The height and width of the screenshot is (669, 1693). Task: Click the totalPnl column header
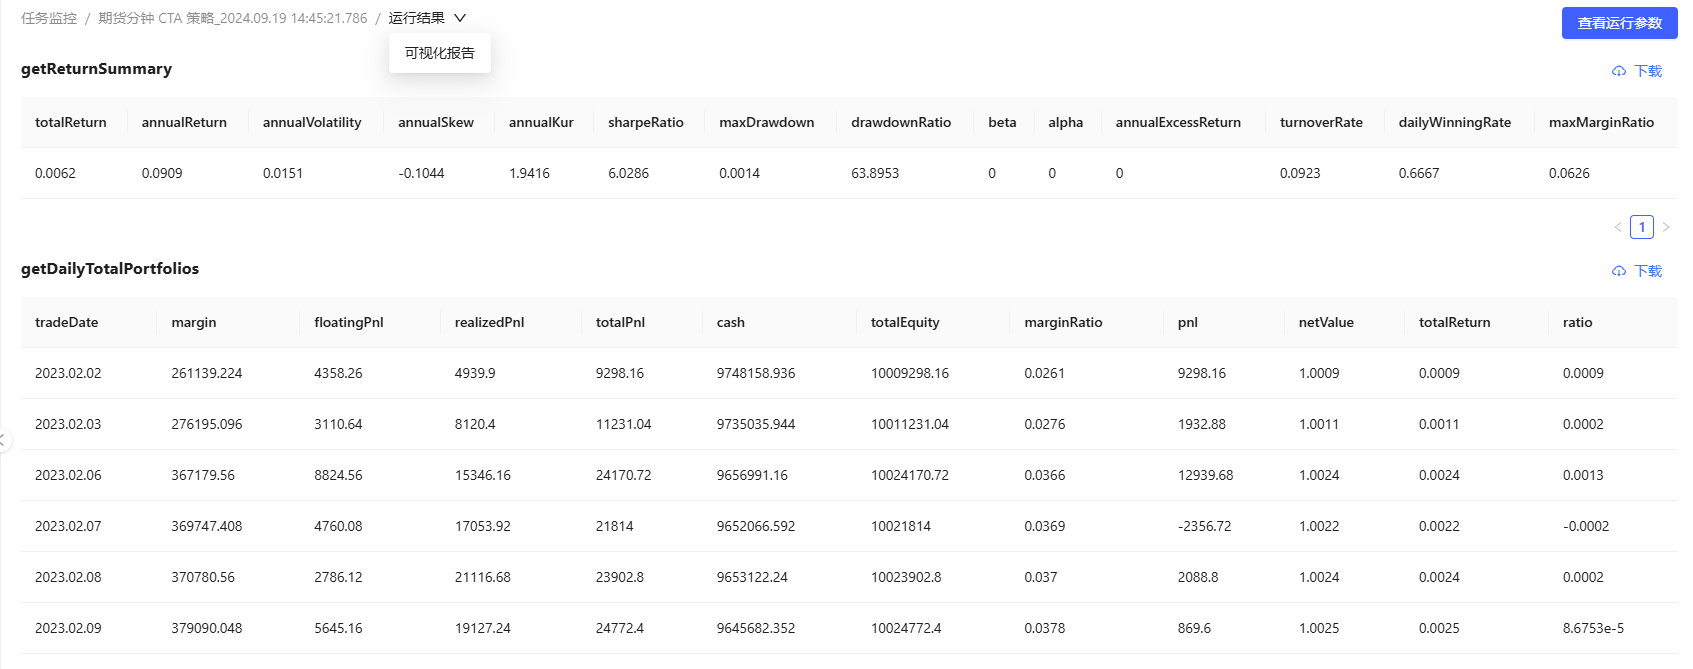[x=620, y=322]
